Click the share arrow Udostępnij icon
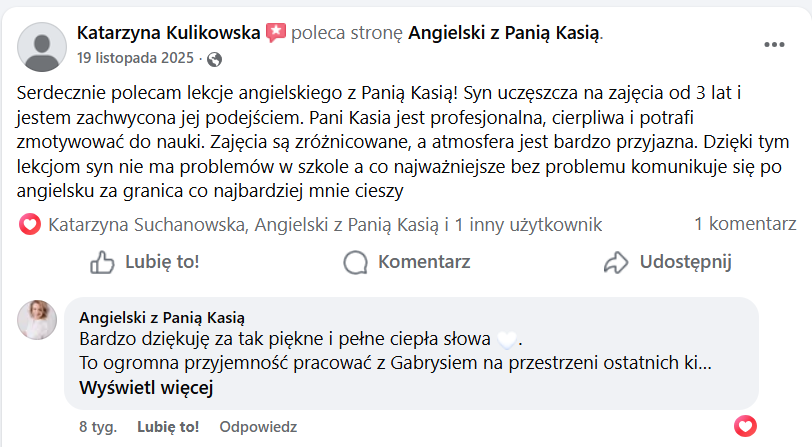The width and height of the screenshot is (812, 447). coord(616,262)
